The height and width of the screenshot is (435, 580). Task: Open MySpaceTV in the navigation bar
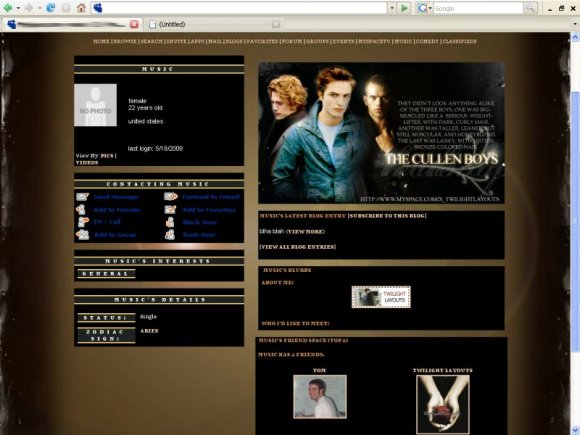[374, 41]
